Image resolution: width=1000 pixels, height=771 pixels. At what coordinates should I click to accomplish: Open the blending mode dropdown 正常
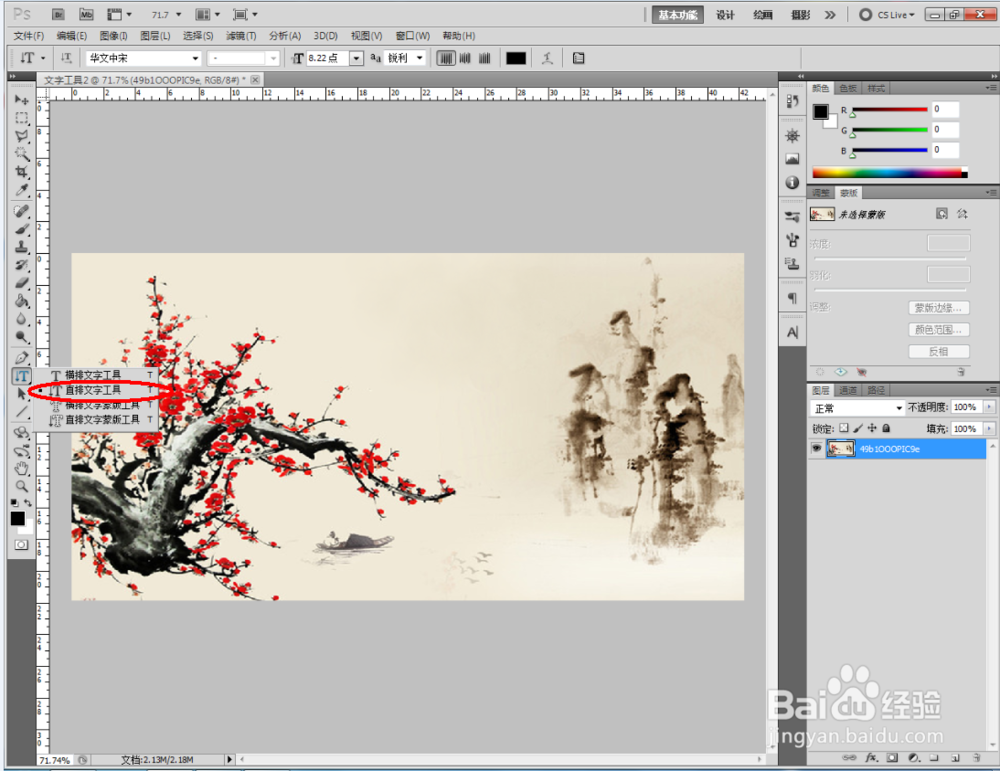pos(857,408)
